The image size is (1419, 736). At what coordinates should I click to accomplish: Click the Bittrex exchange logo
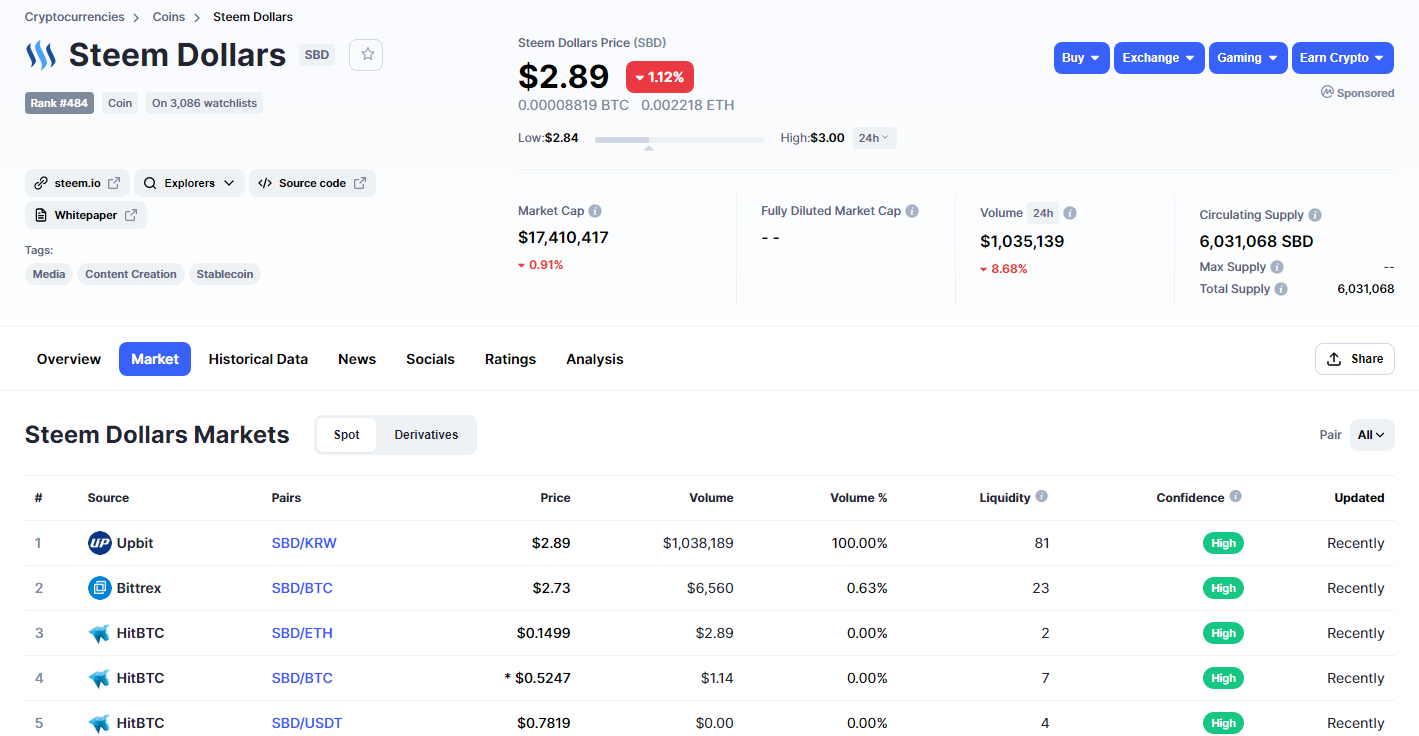click(99, 588)
